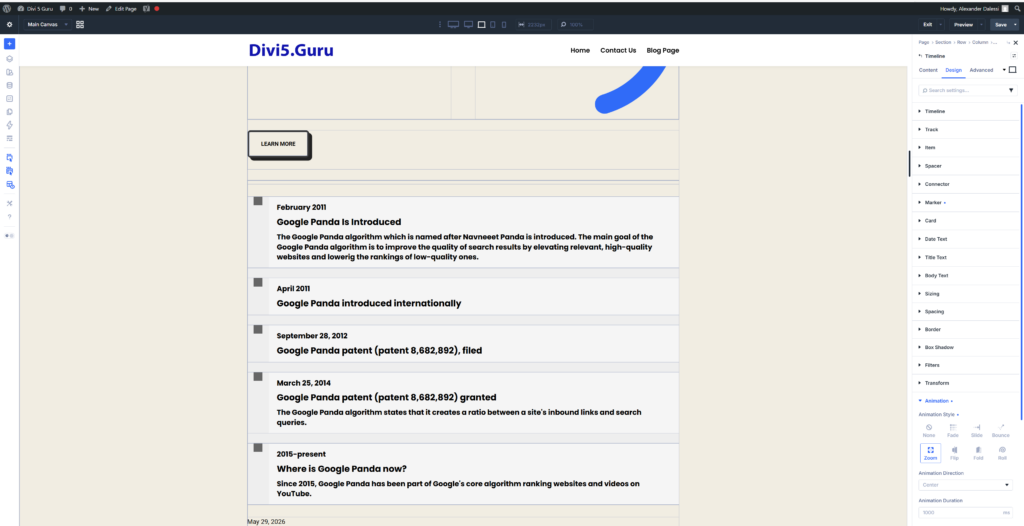Choose Fade animation style
Viewport: 1024px width, 526px height.
[x=953, y=430]
